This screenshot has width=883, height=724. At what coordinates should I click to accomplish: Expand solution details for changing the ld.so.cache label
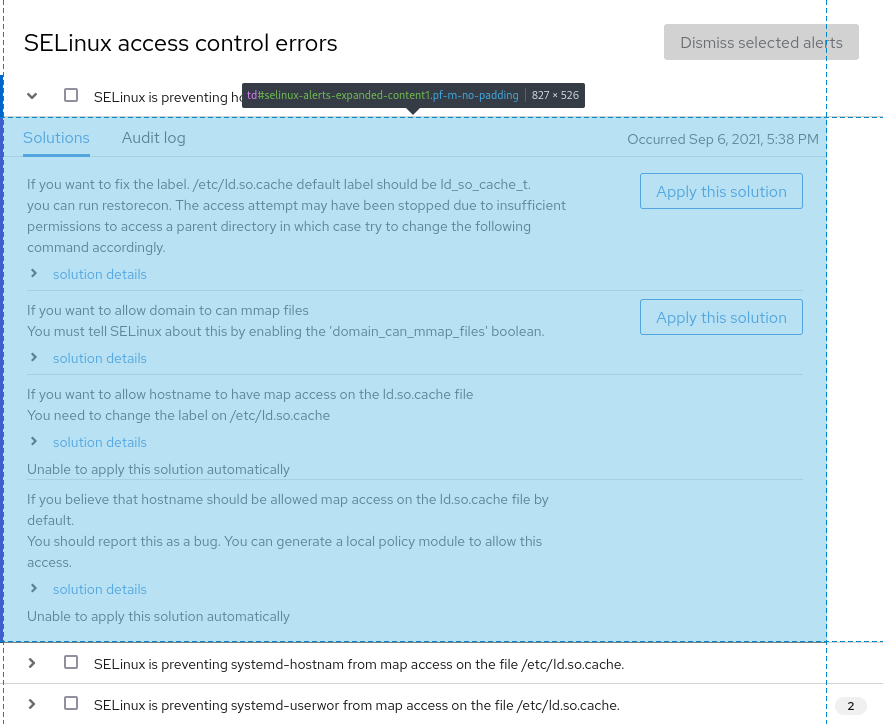pos(99,441)
